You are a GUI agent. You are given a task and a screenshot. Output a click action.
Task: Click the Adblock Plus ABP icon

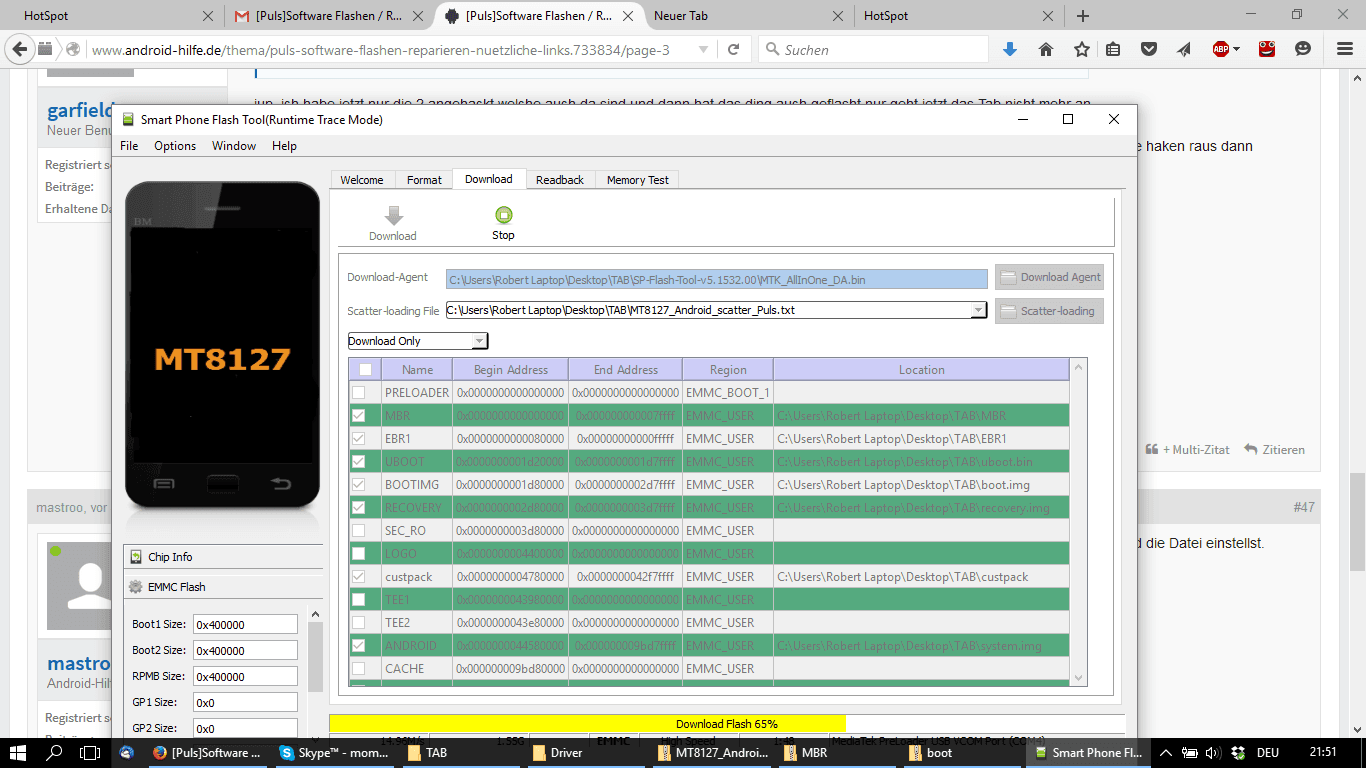(1221, 49)
